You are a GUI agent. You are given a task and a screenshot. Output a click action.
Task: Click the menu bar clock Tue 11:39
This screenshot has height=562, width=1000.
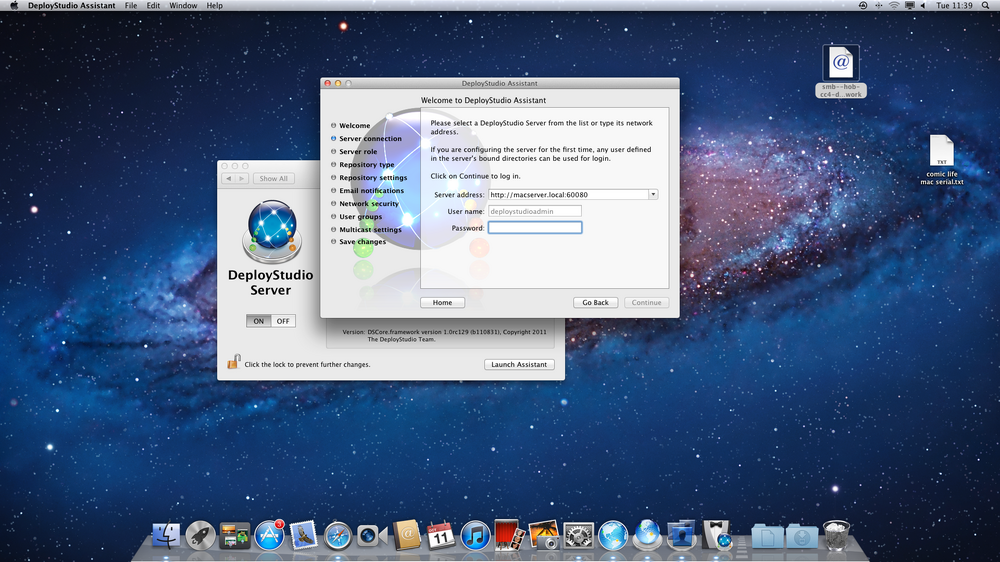954,6
